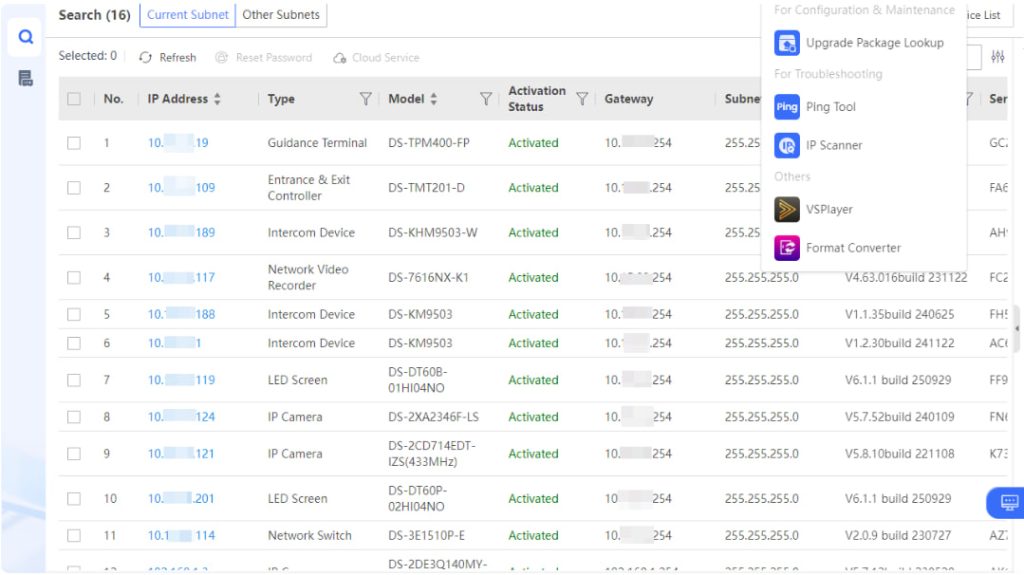Click the DS-7616NX-K1 model cell
Image resolution: width=1024 pixels, height=575 pixels.
click(x=428, y=278)
